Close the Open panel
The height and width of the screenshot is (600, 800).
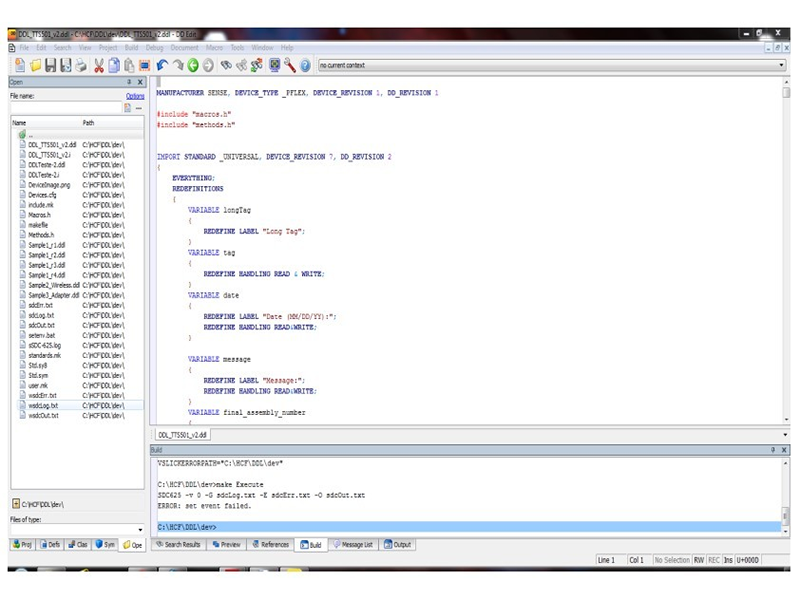[140, 82]
